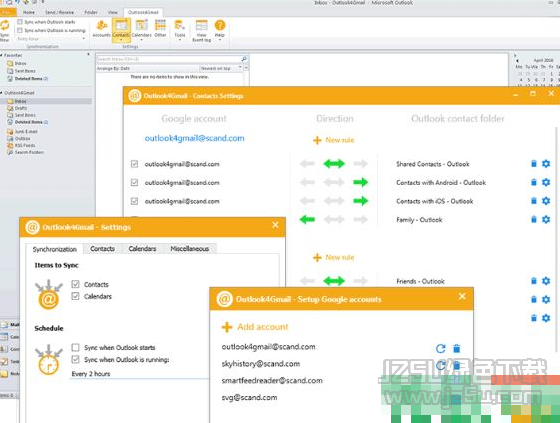Viewport: 560px width, 423px height.
Task: Refresh the outlook4gmail@scand.com account
Action: coord(441,348)
